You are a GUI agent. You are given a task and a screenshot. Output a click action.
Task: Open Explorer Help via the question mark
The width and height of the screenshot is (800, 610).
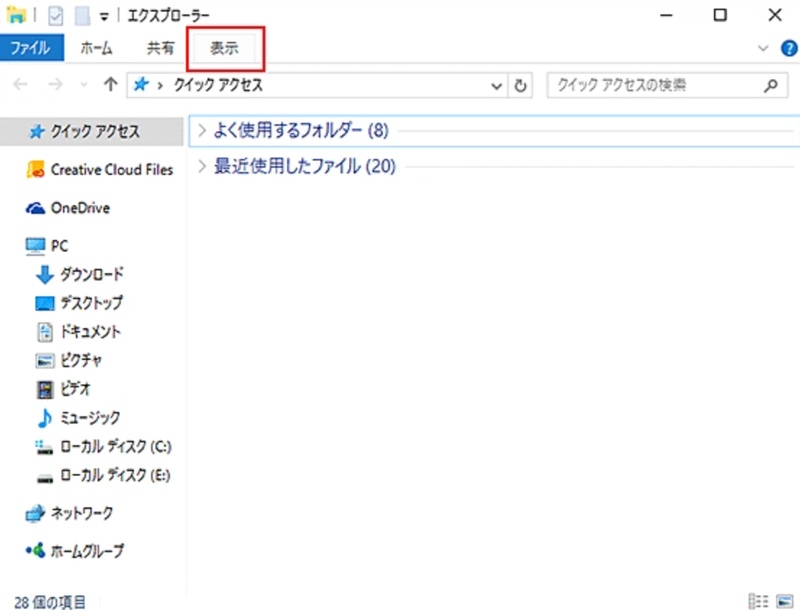788,47
